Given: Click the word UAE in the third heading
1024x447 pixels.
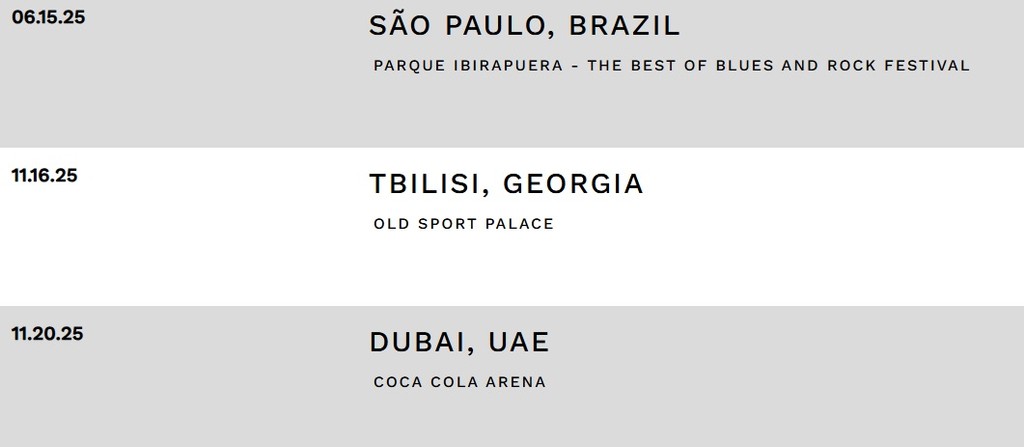Looking at the screenshot, I should click(519, 342).
